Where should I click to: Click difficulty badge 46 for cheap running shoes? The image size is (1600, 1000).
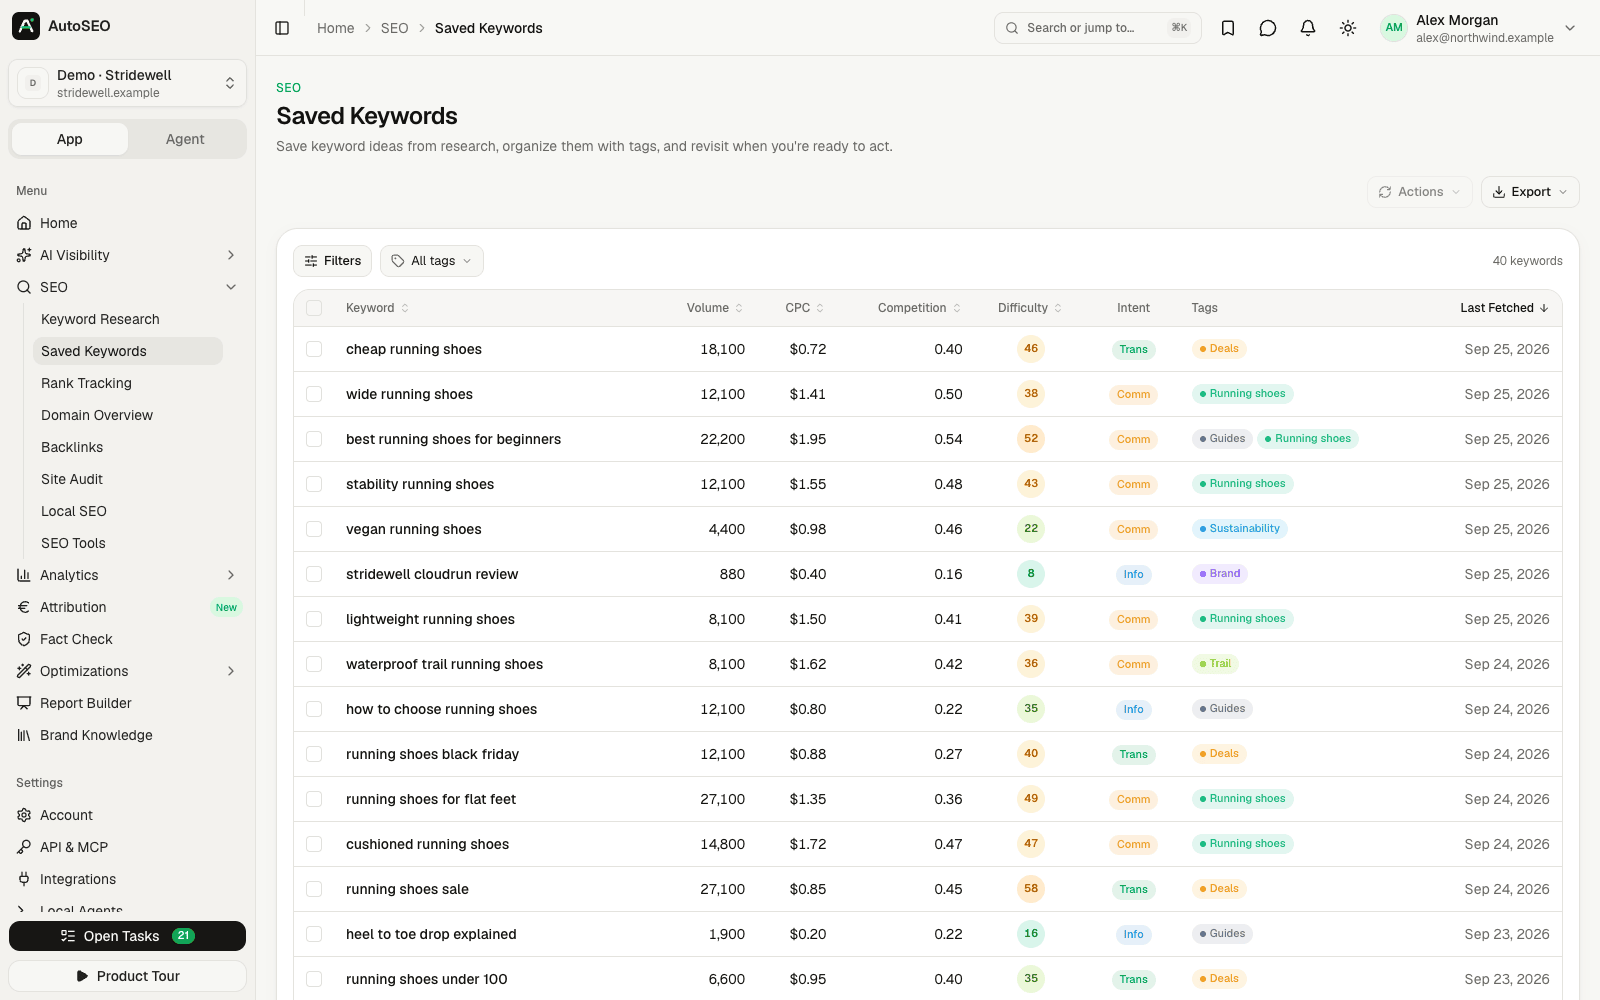click(1031, 349)
